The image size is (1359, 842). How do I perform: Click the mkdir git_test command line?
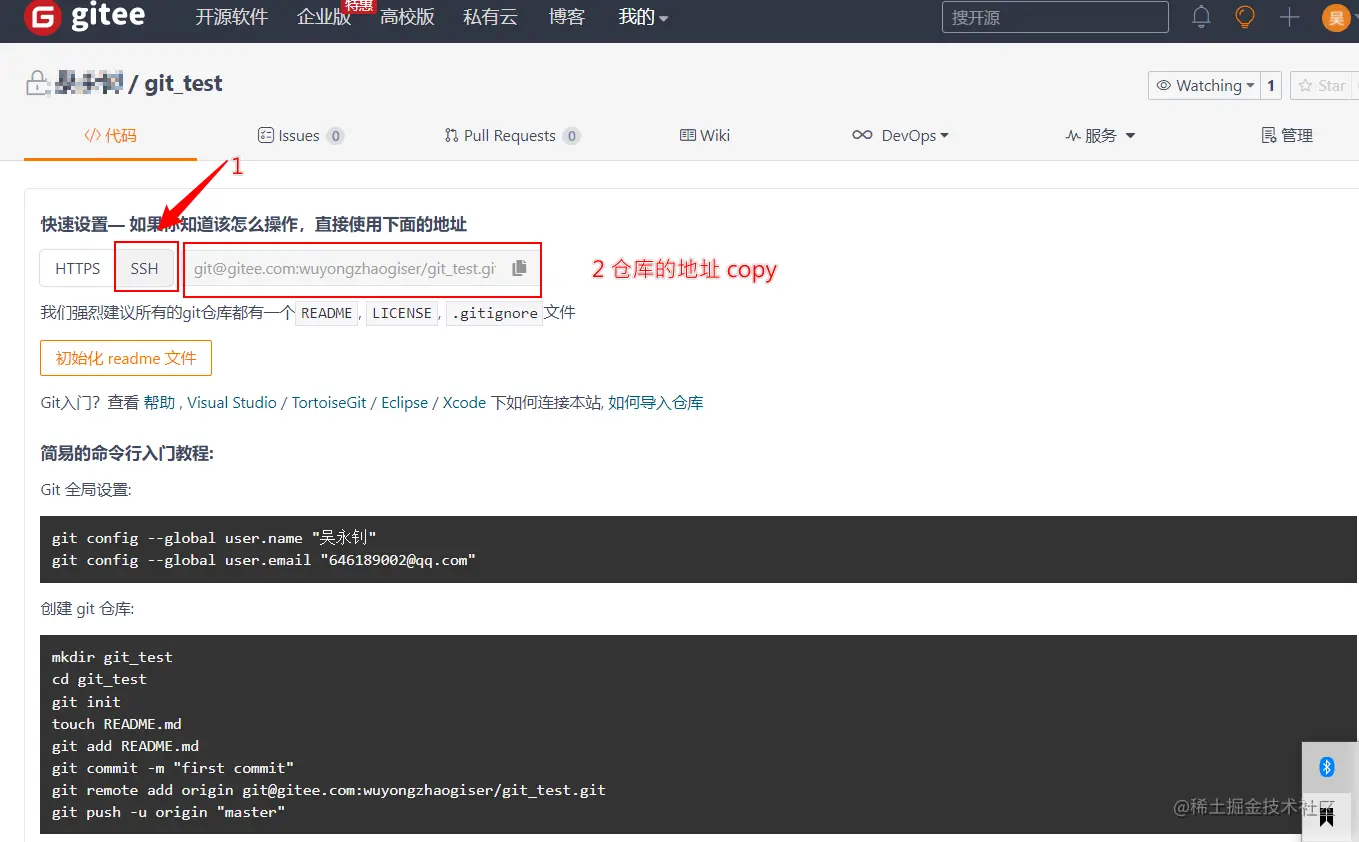(112, 657)
